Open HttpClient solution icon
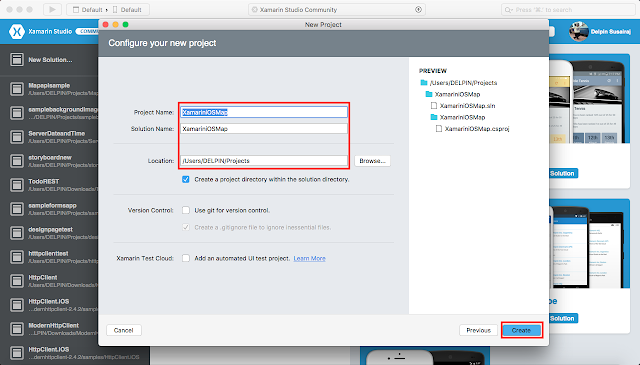The image size is (640, 365). click(17, 281)
